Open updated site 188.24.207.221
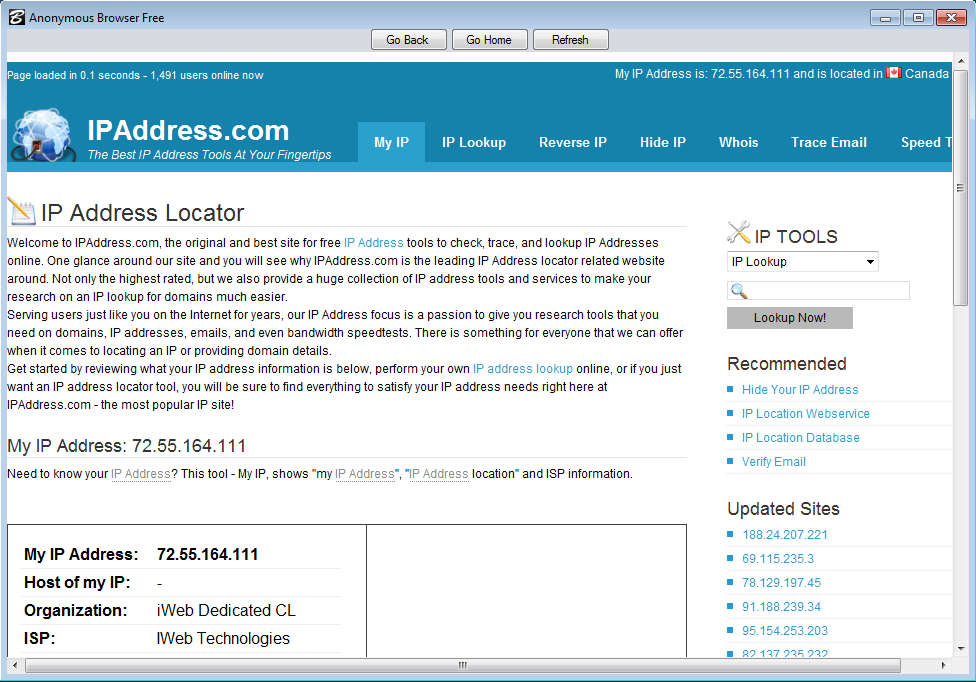The height and width of the screenshot is (682, 976). pos(785,535)
